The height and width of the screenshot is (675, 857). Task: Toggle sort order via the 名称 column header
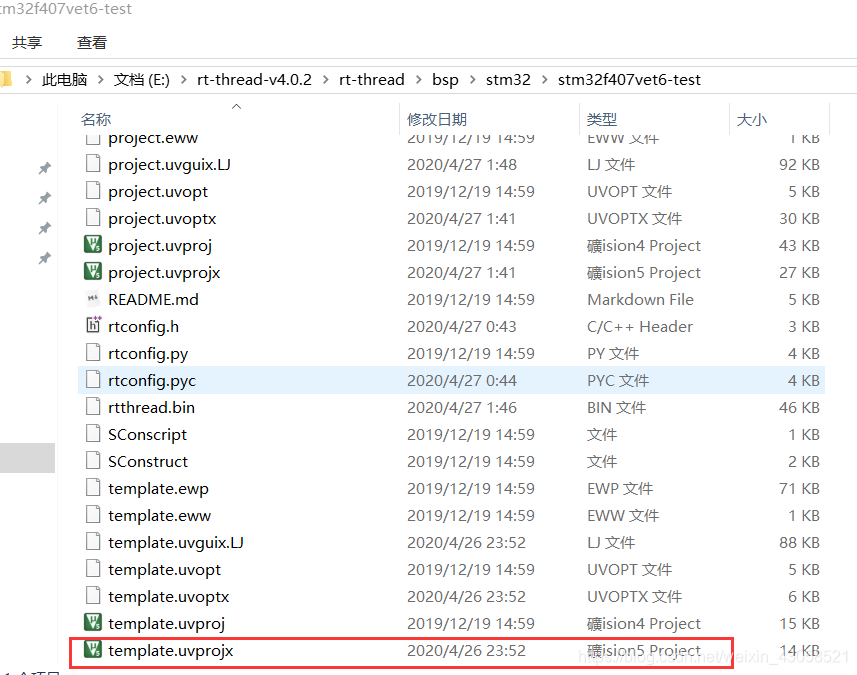point(96,119)
